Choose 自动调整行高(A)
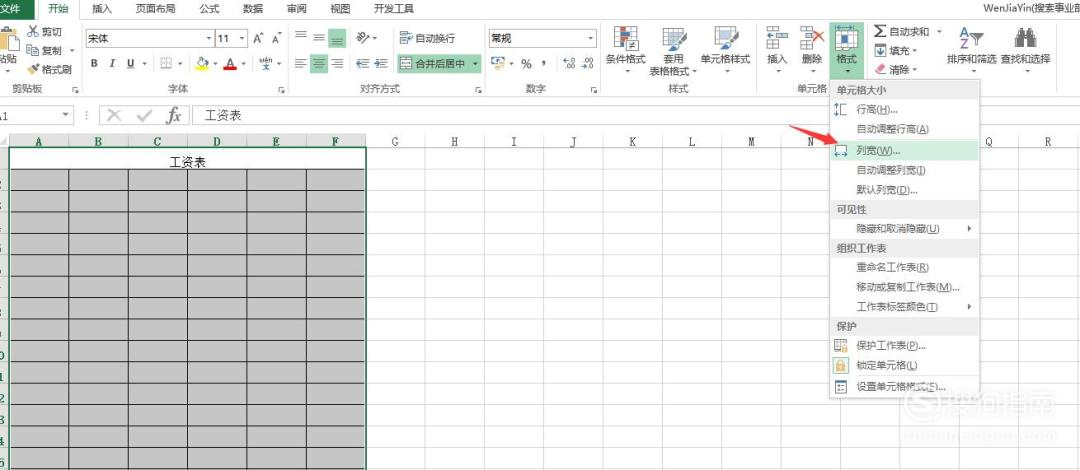Image resolution: width=1080 pixels, height=470 pixels. 904,129
